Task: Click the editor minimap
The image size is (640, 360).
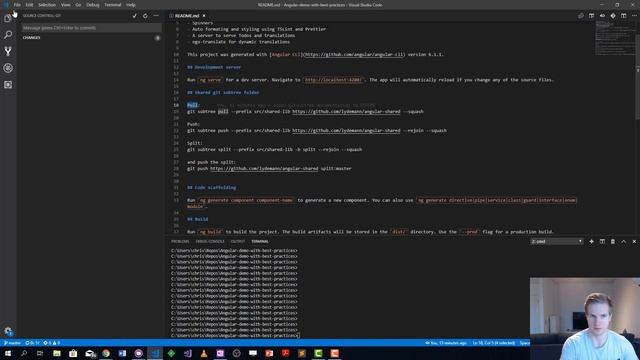Action: pos(615,39)
